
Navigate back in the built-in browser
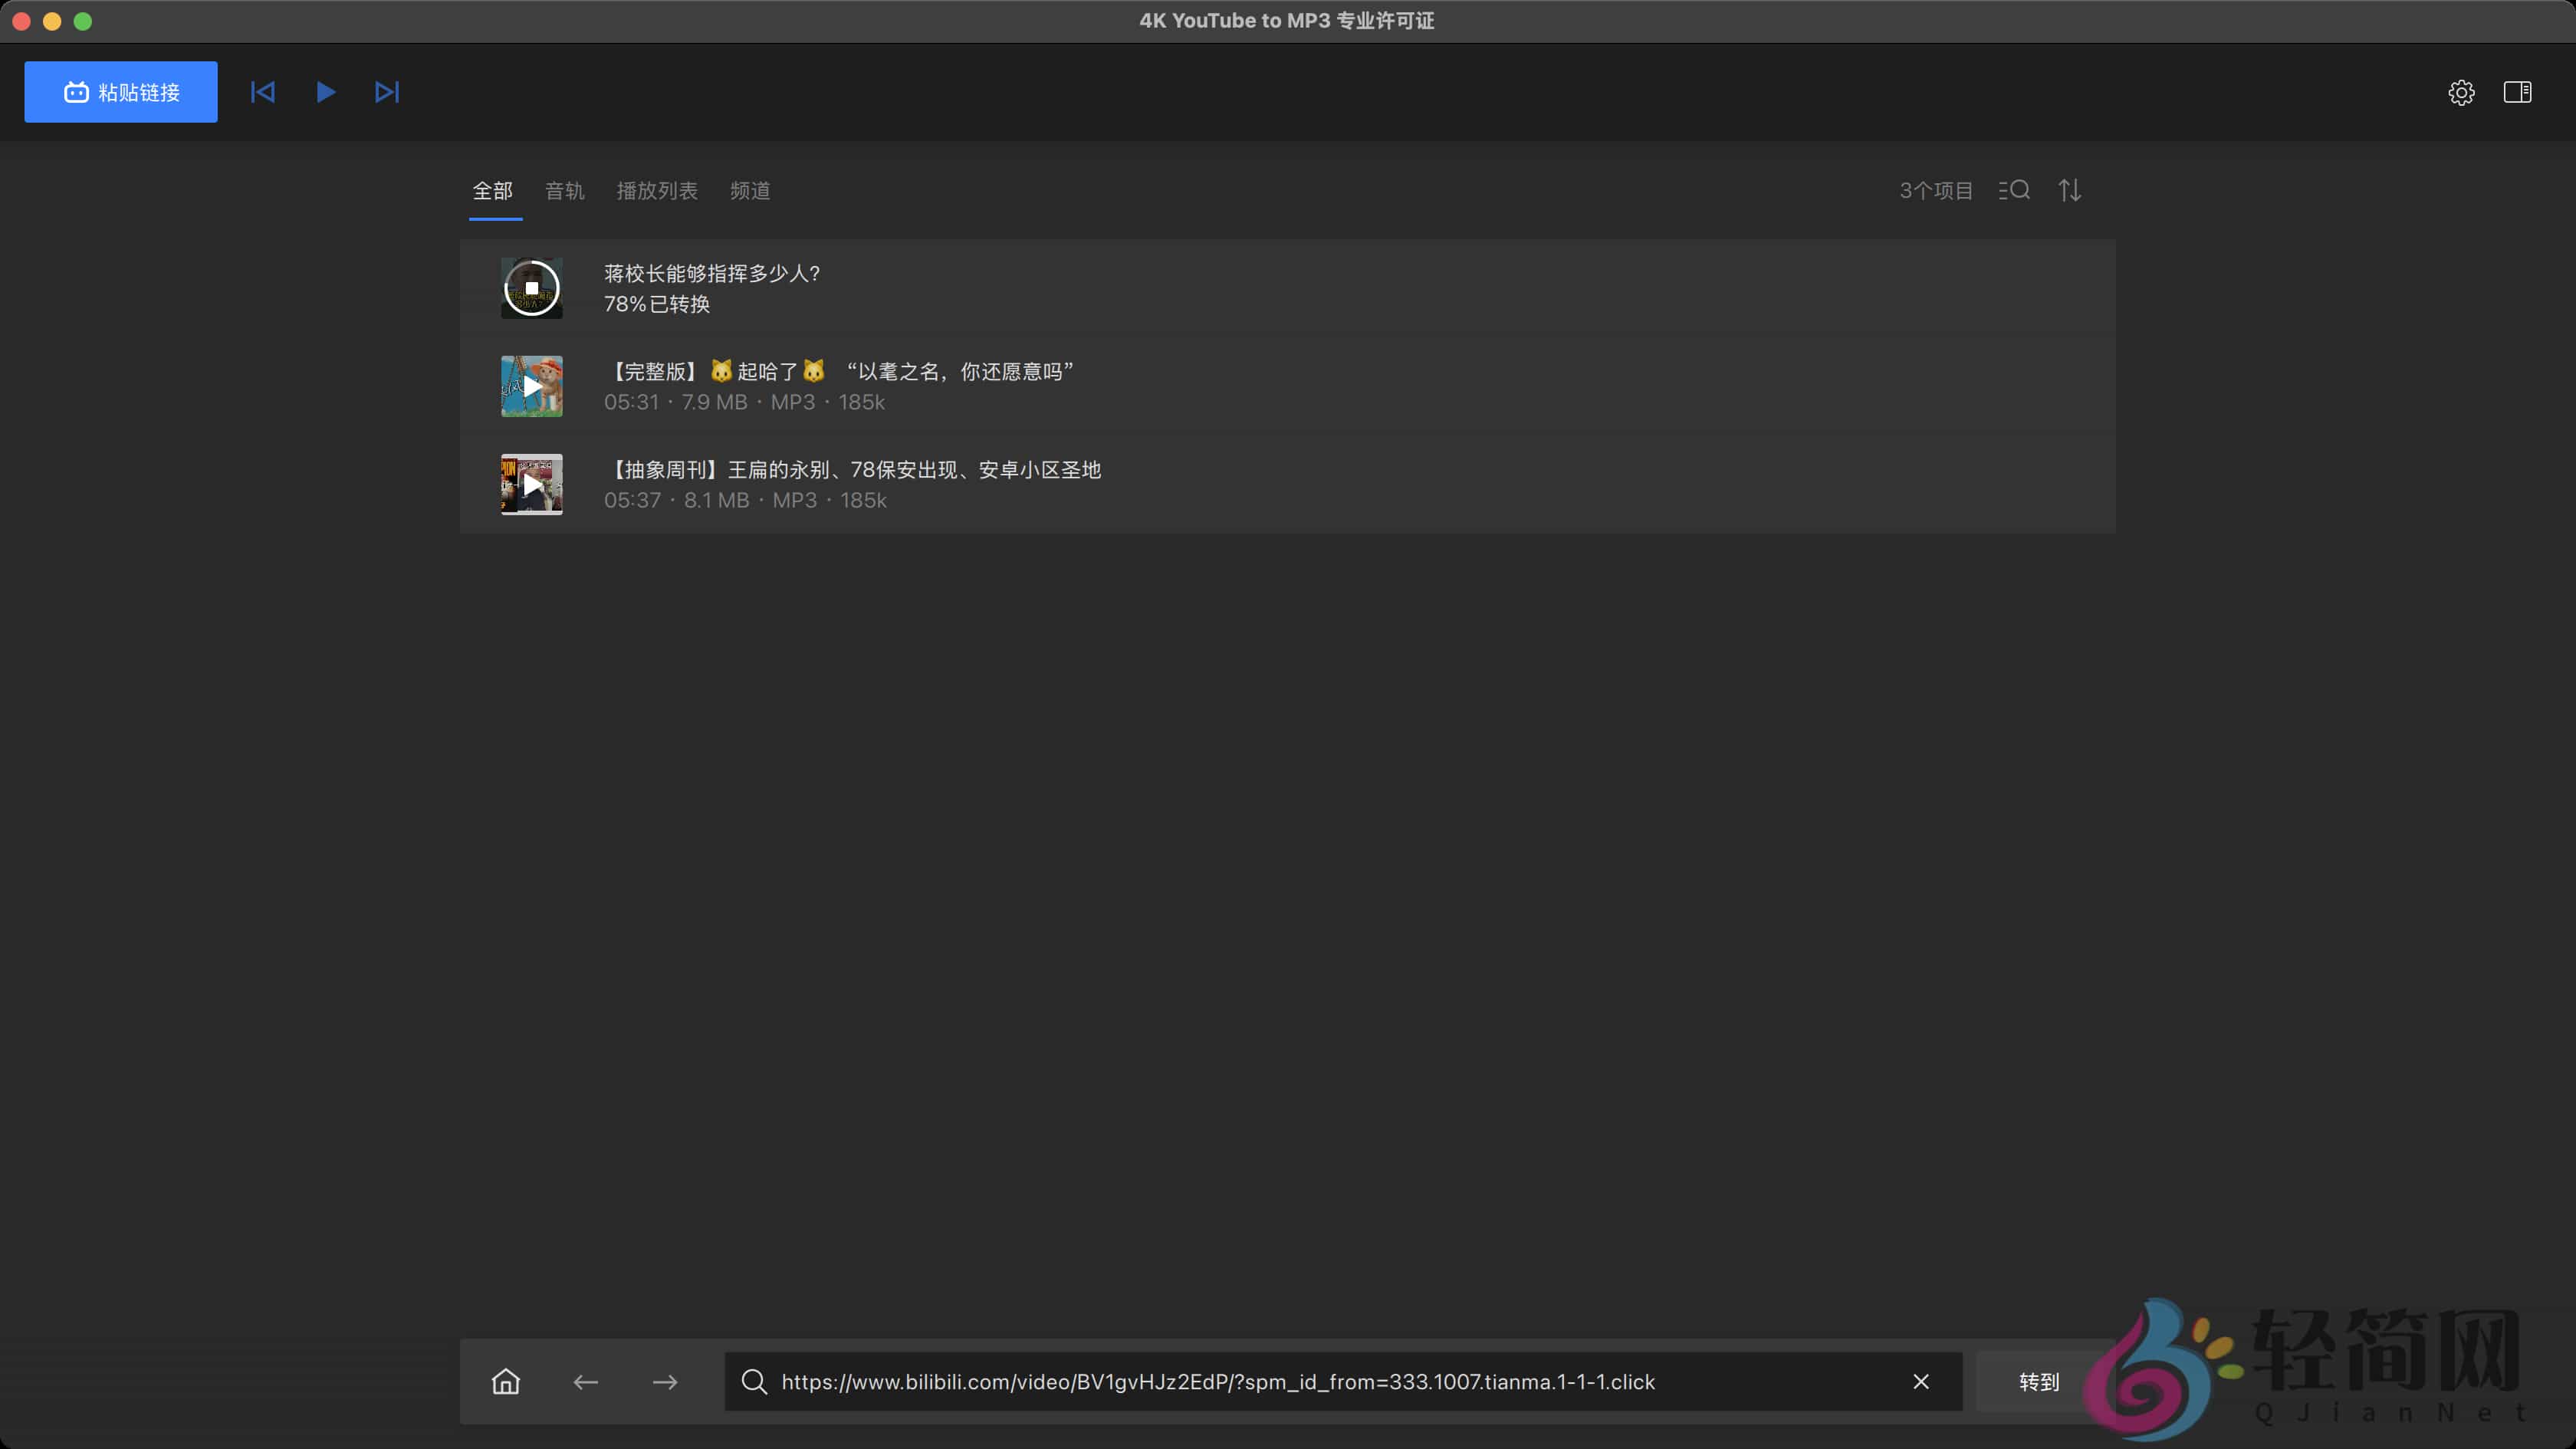coord(585,1382)
